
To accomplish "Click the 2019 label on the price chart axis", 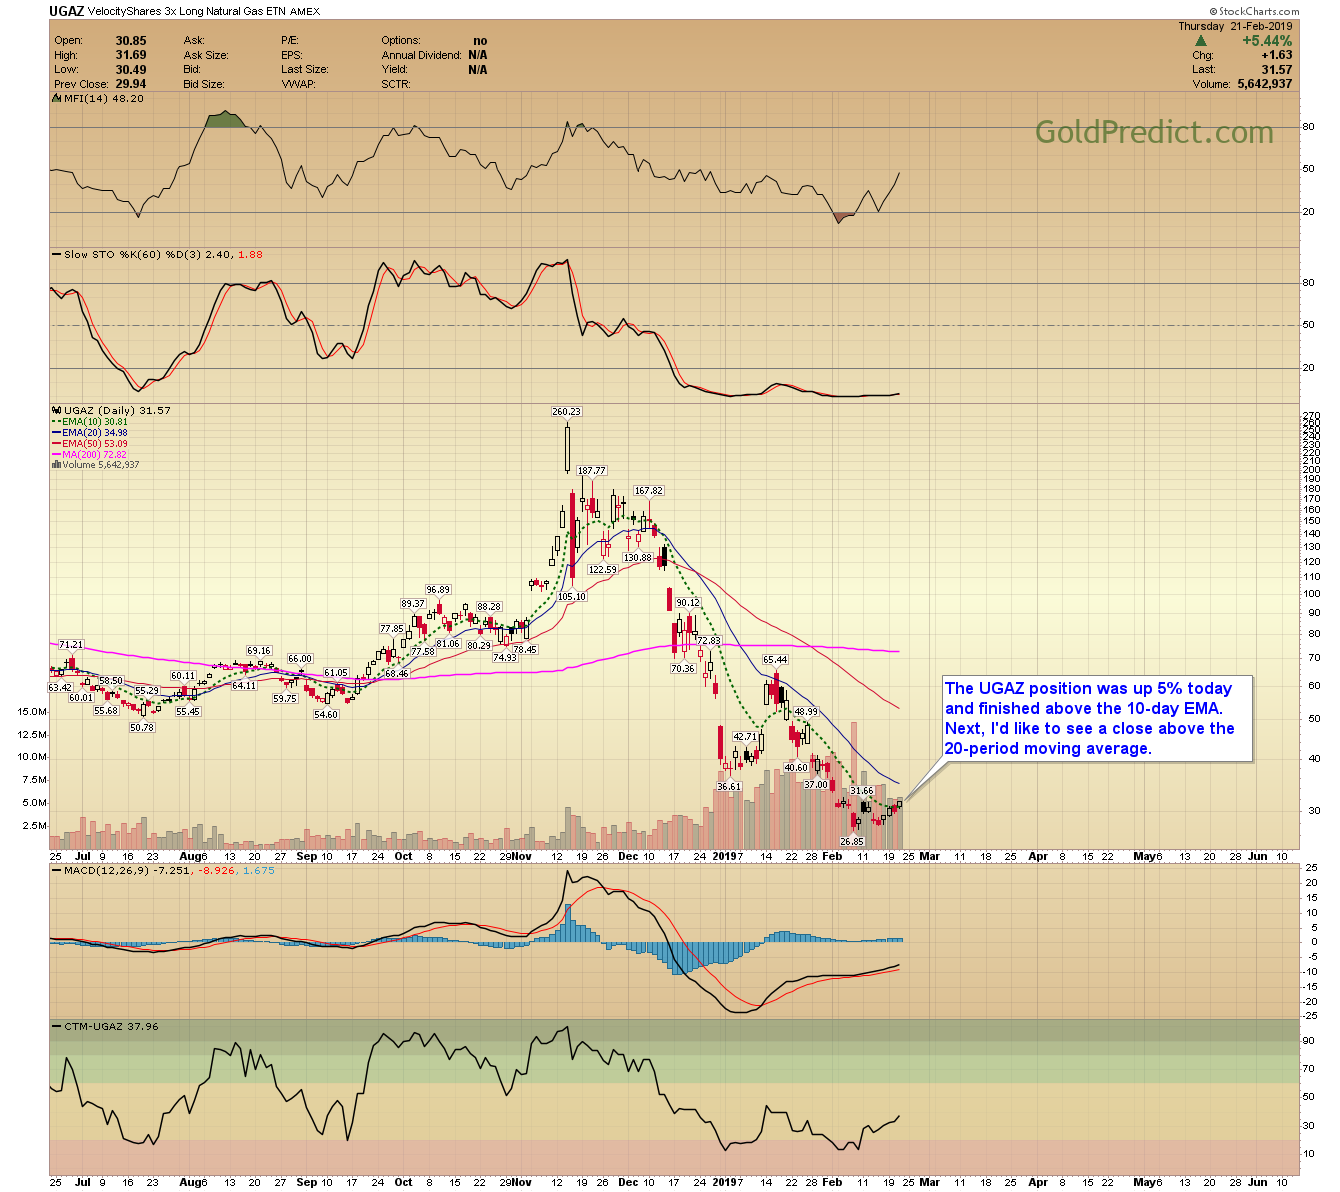I will tap(724, 856).
